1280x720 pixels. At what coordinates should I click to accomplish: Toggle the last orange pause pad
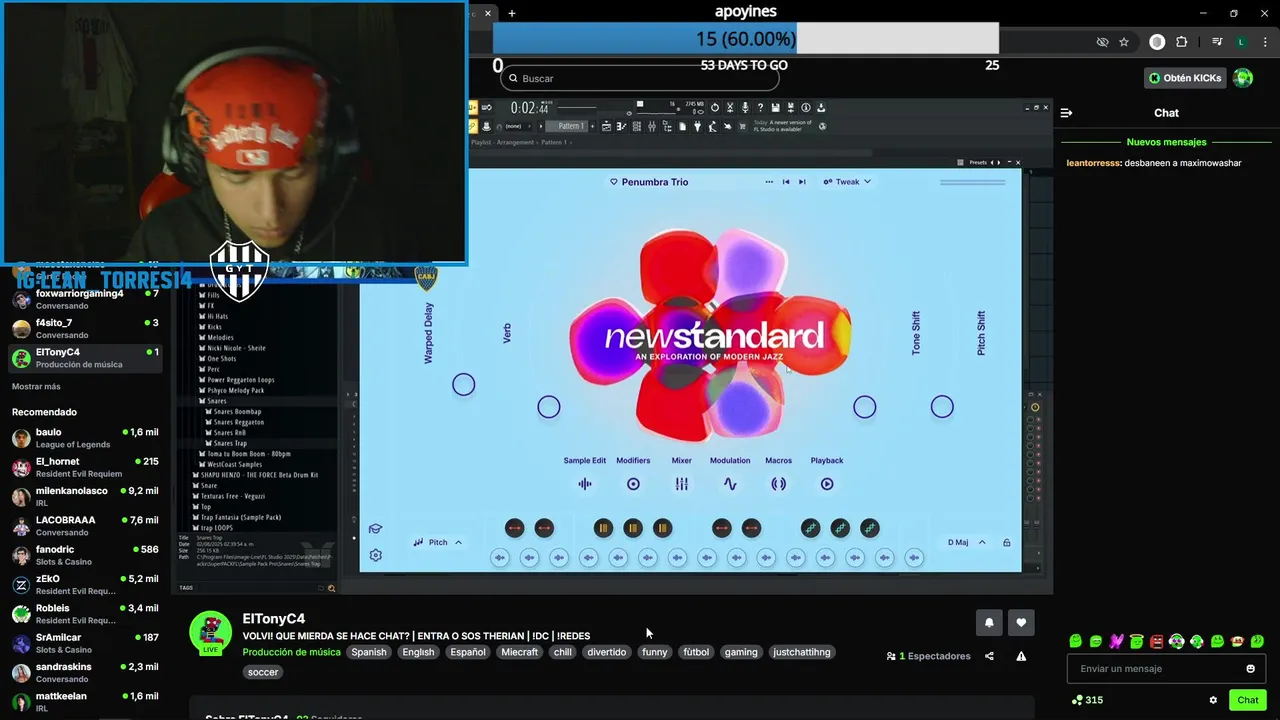(x=662, y=528)
